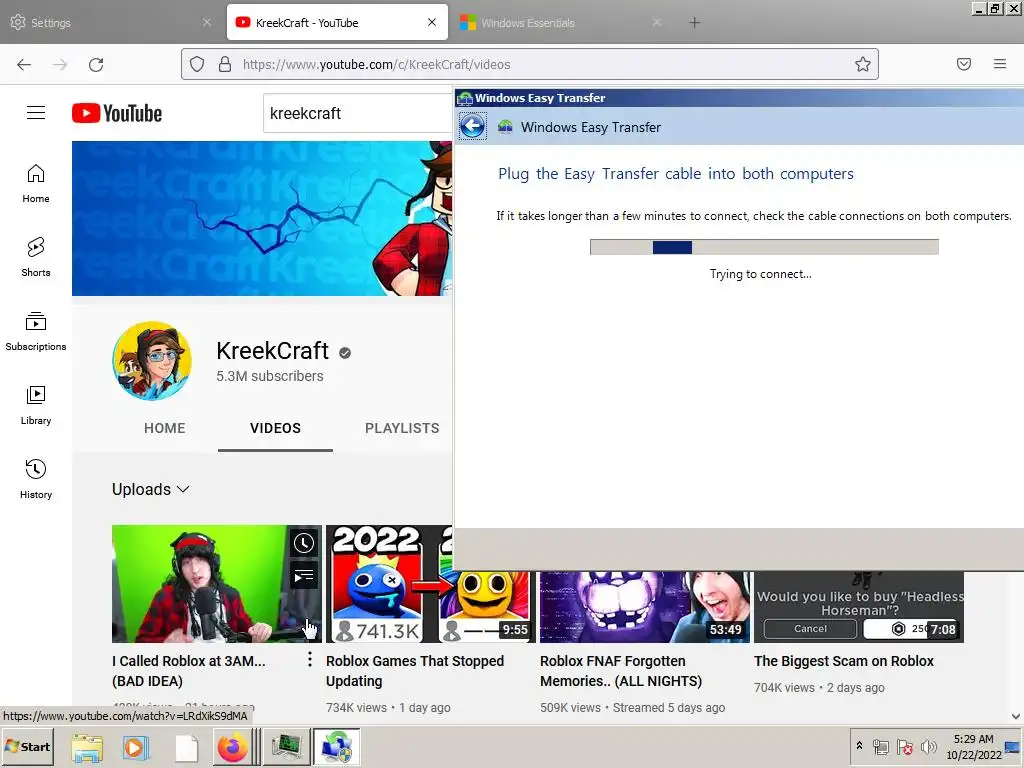Click Watch Later clock on first video

[x=304, y=543]
